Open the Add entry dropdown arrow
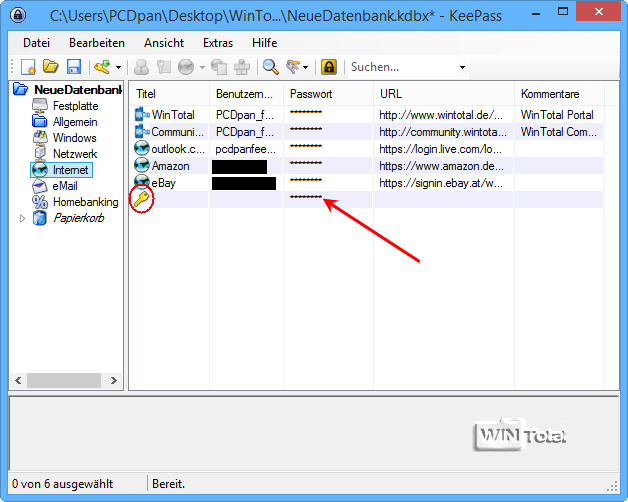 pyautogui.click(x=118, y=67)
